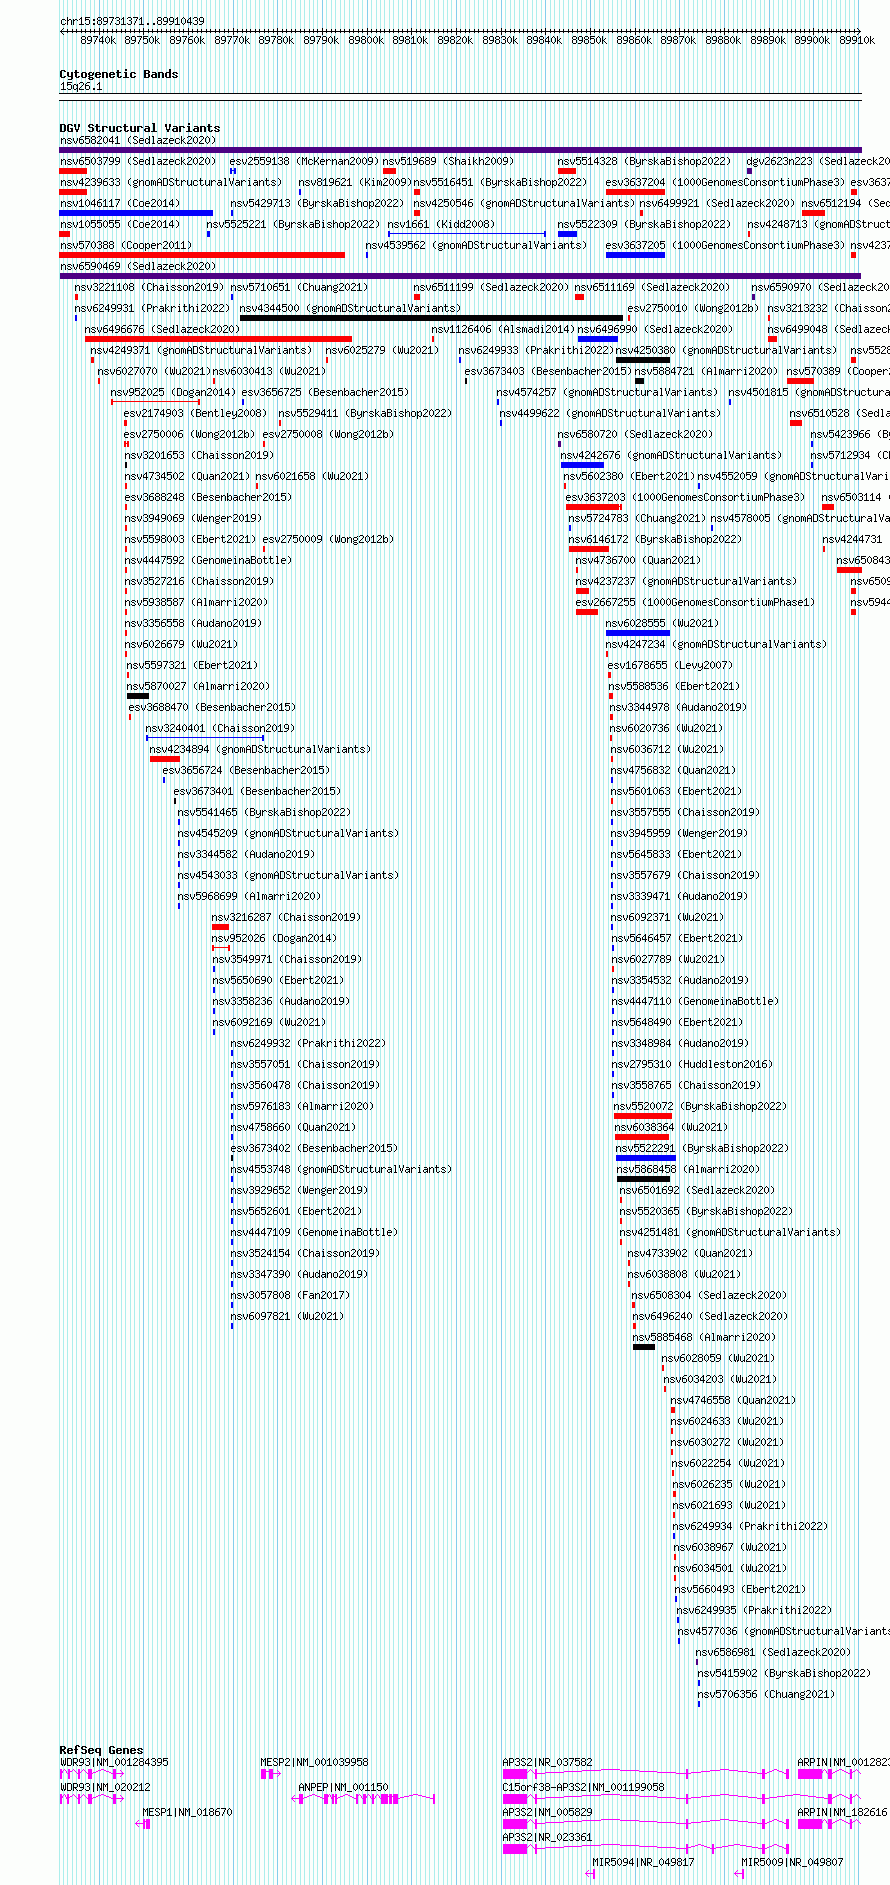Click the nsv952026 (Dogan2014) label
The width and height of the screenshot is (890, 1885).
[274, 938]
